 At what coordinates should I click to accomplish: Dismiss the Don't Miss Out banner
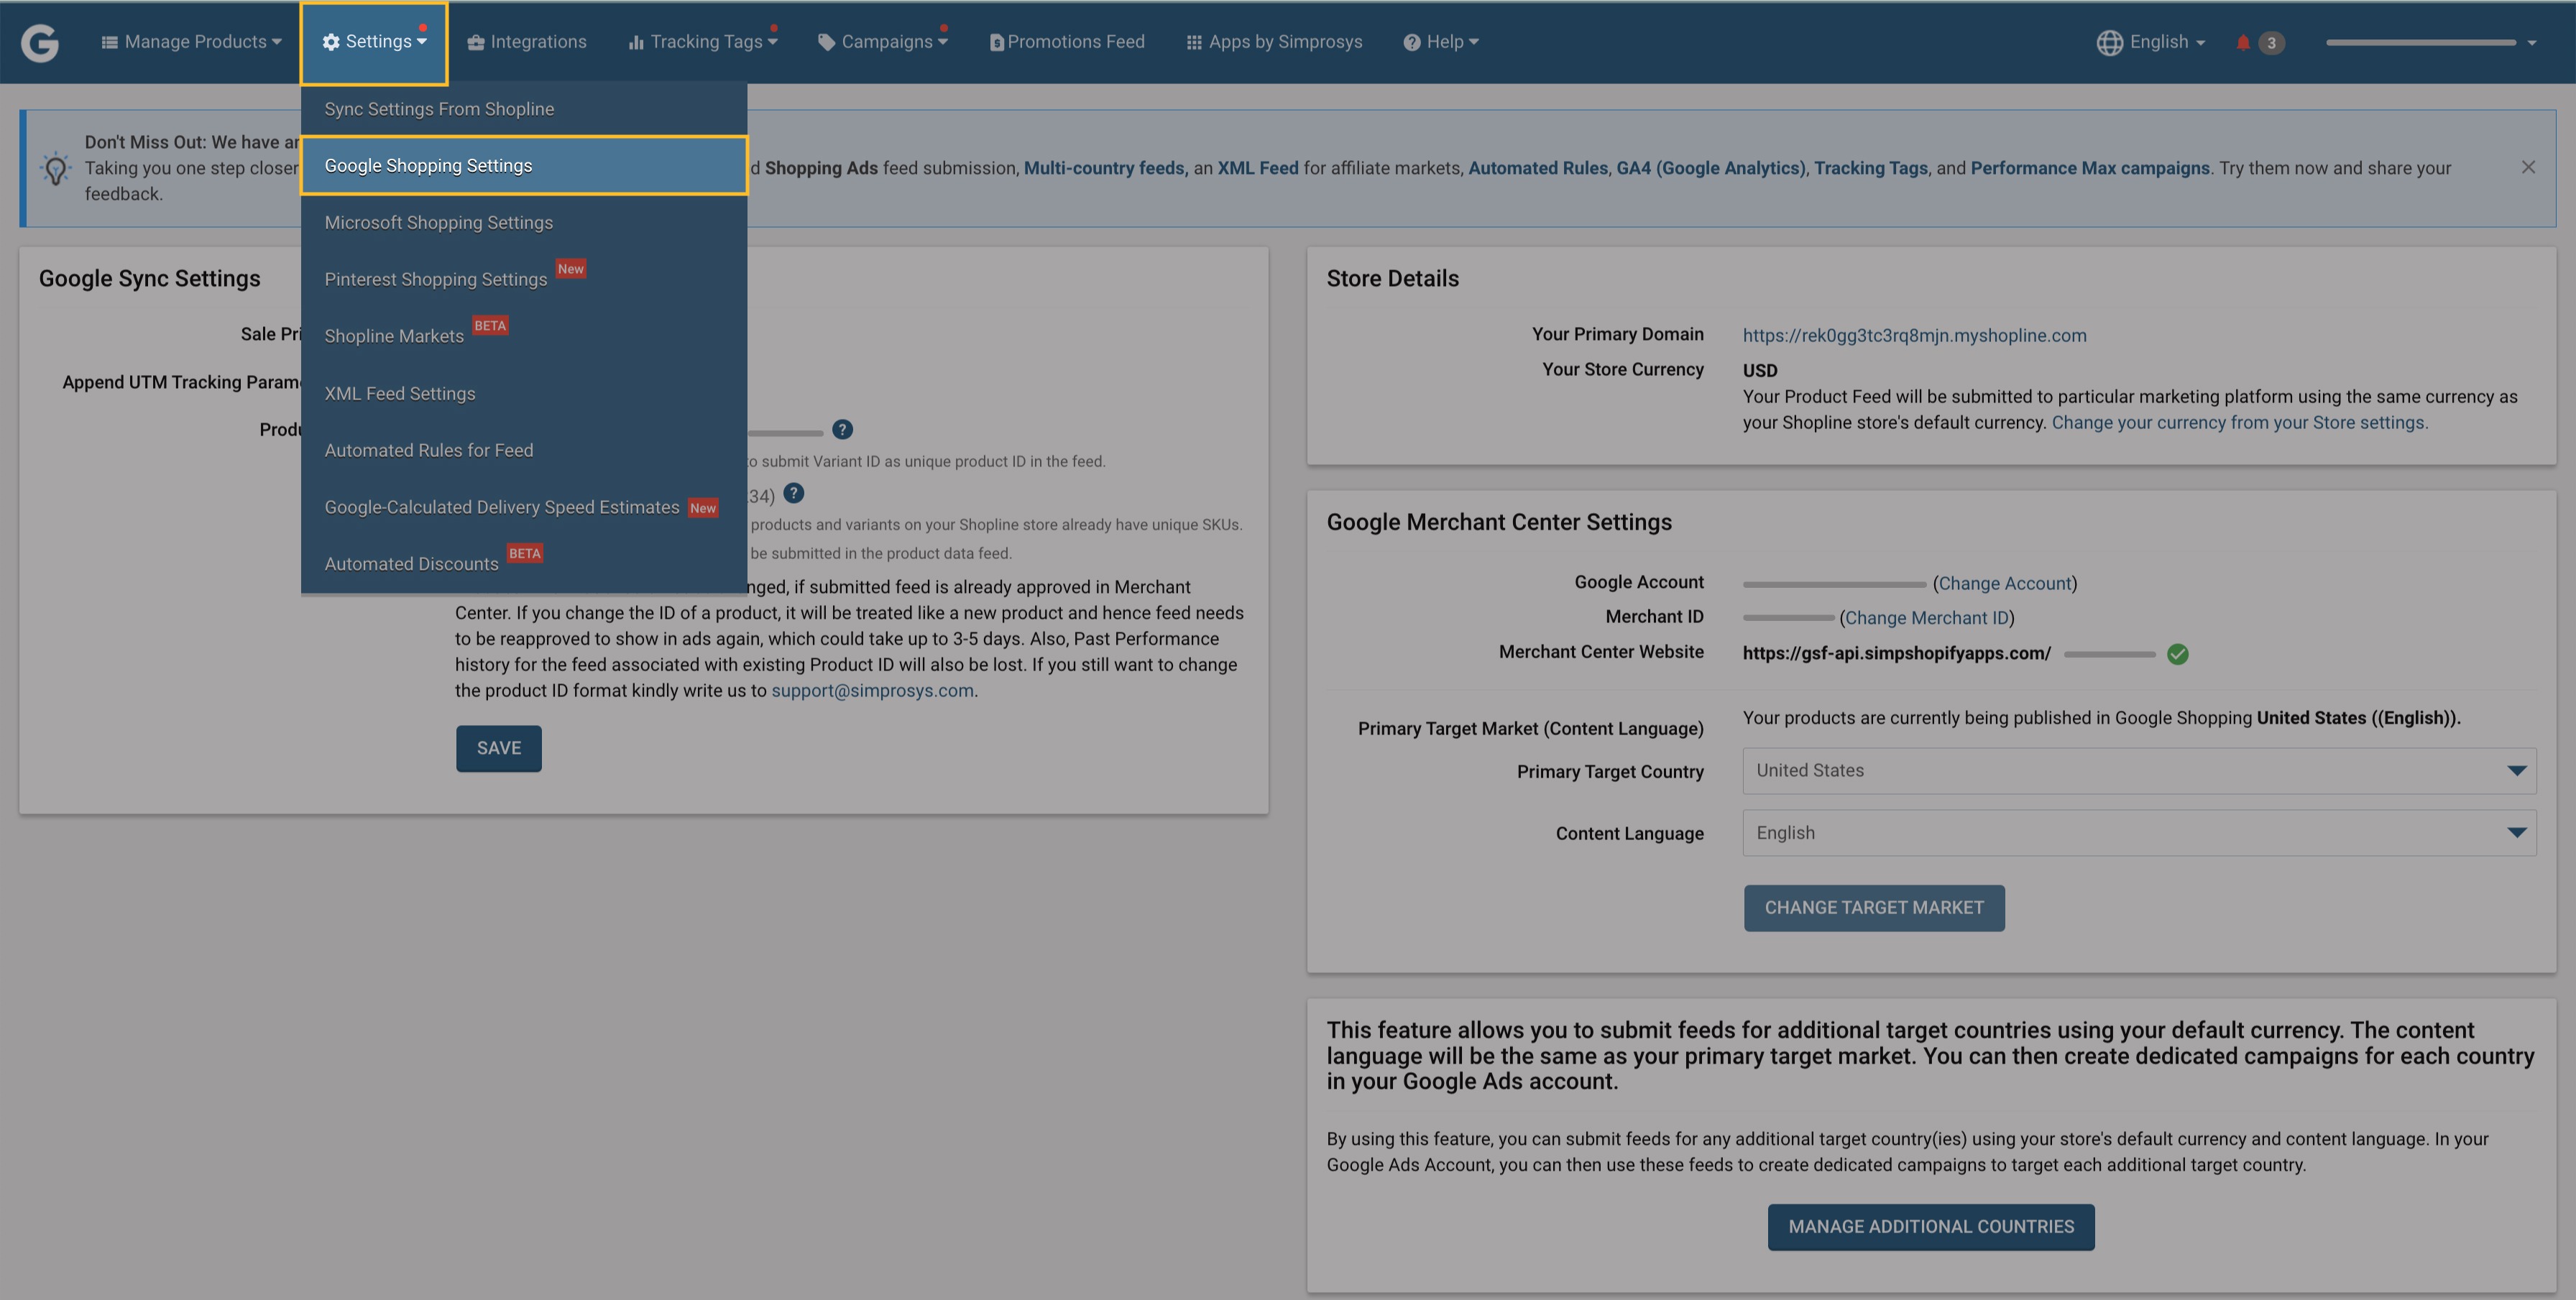click(2527, 167)
